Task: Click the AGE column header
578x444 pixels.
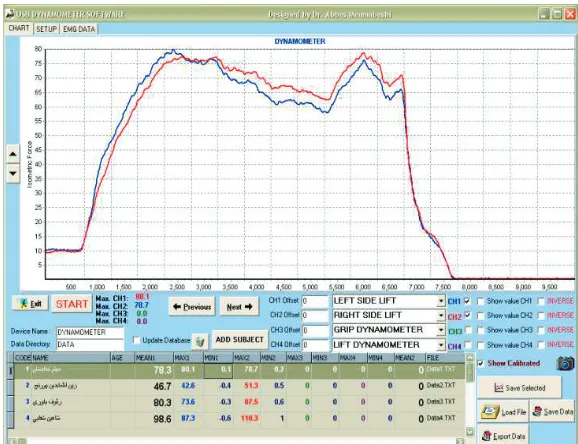Action: pos(122,358)
